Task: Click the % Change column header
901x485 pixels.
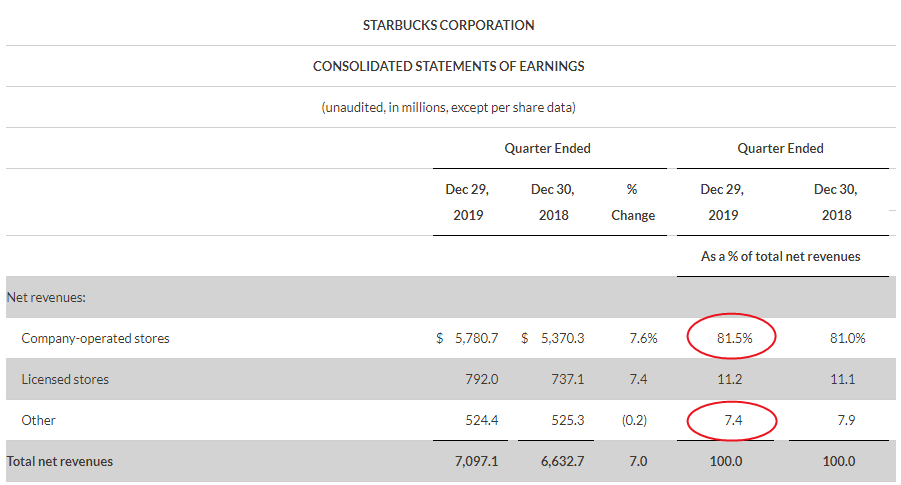Action: point(632,202)
